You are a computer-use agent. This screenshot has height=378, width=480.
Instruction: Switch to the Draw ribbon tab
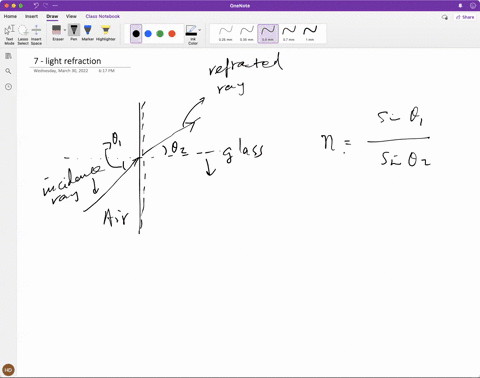(x=52, y=16)
